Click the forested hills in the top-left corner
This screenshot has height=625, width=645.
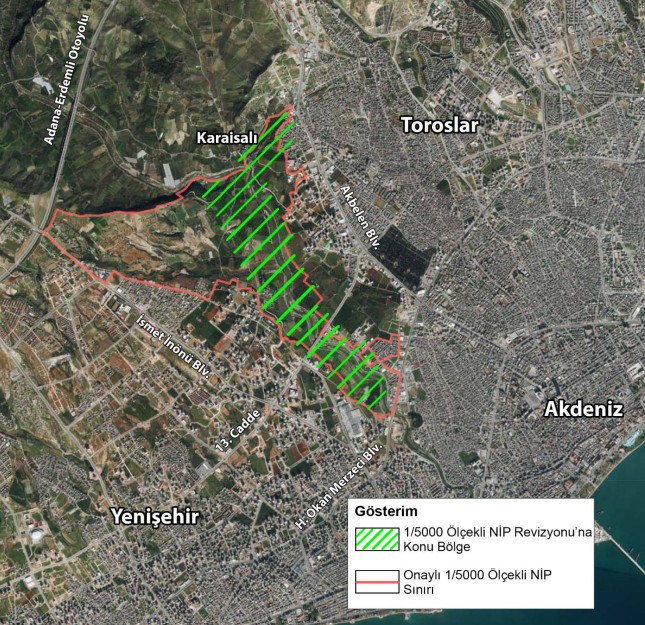40,40
